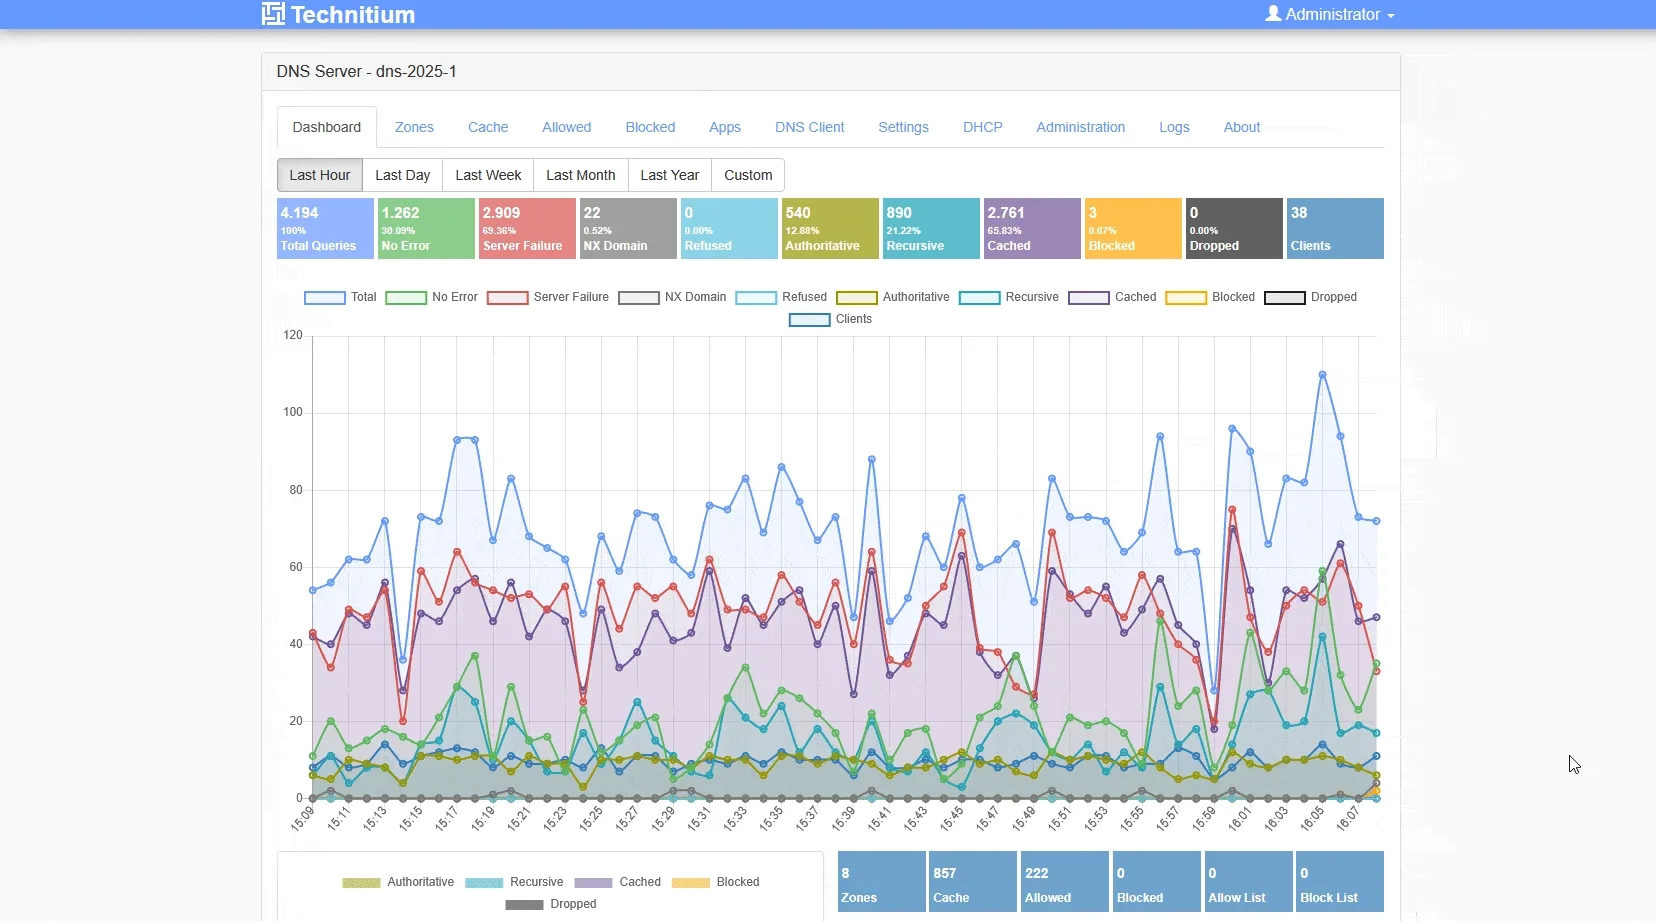Hide Server Failure series in legend

coord(548,297)
